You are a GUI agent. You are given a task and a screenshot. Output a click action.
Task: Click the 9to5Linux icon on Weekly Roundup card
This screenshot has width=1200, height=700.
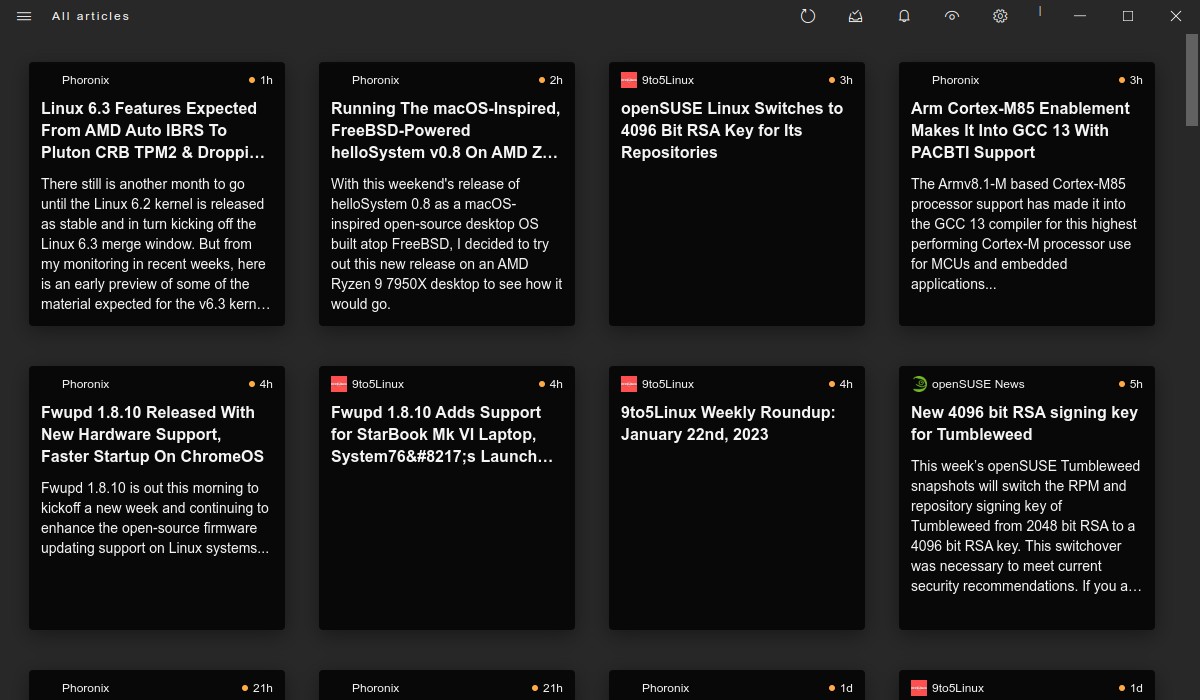pyautogui.click(x=629, y=384)
